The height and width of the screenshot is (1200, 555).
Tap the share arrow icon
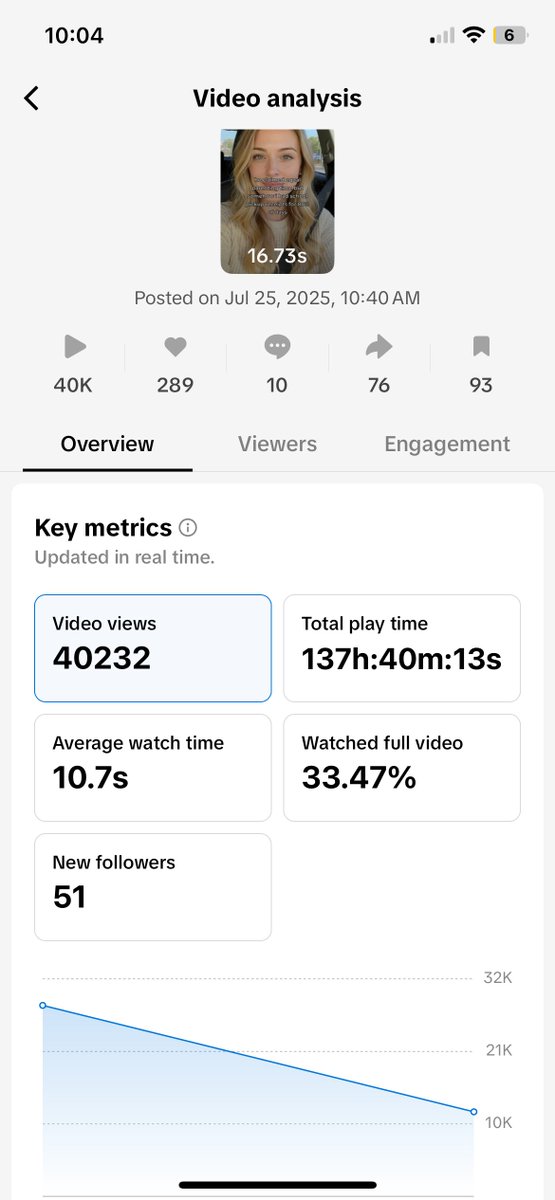[x=379, y=347]
